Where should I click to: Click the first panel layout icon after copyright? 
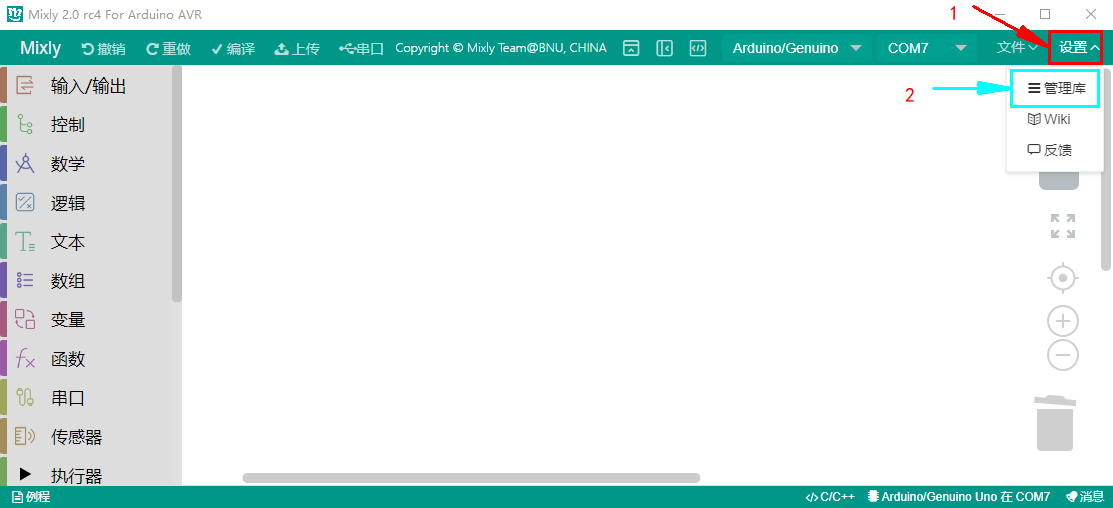pos(631,48)
